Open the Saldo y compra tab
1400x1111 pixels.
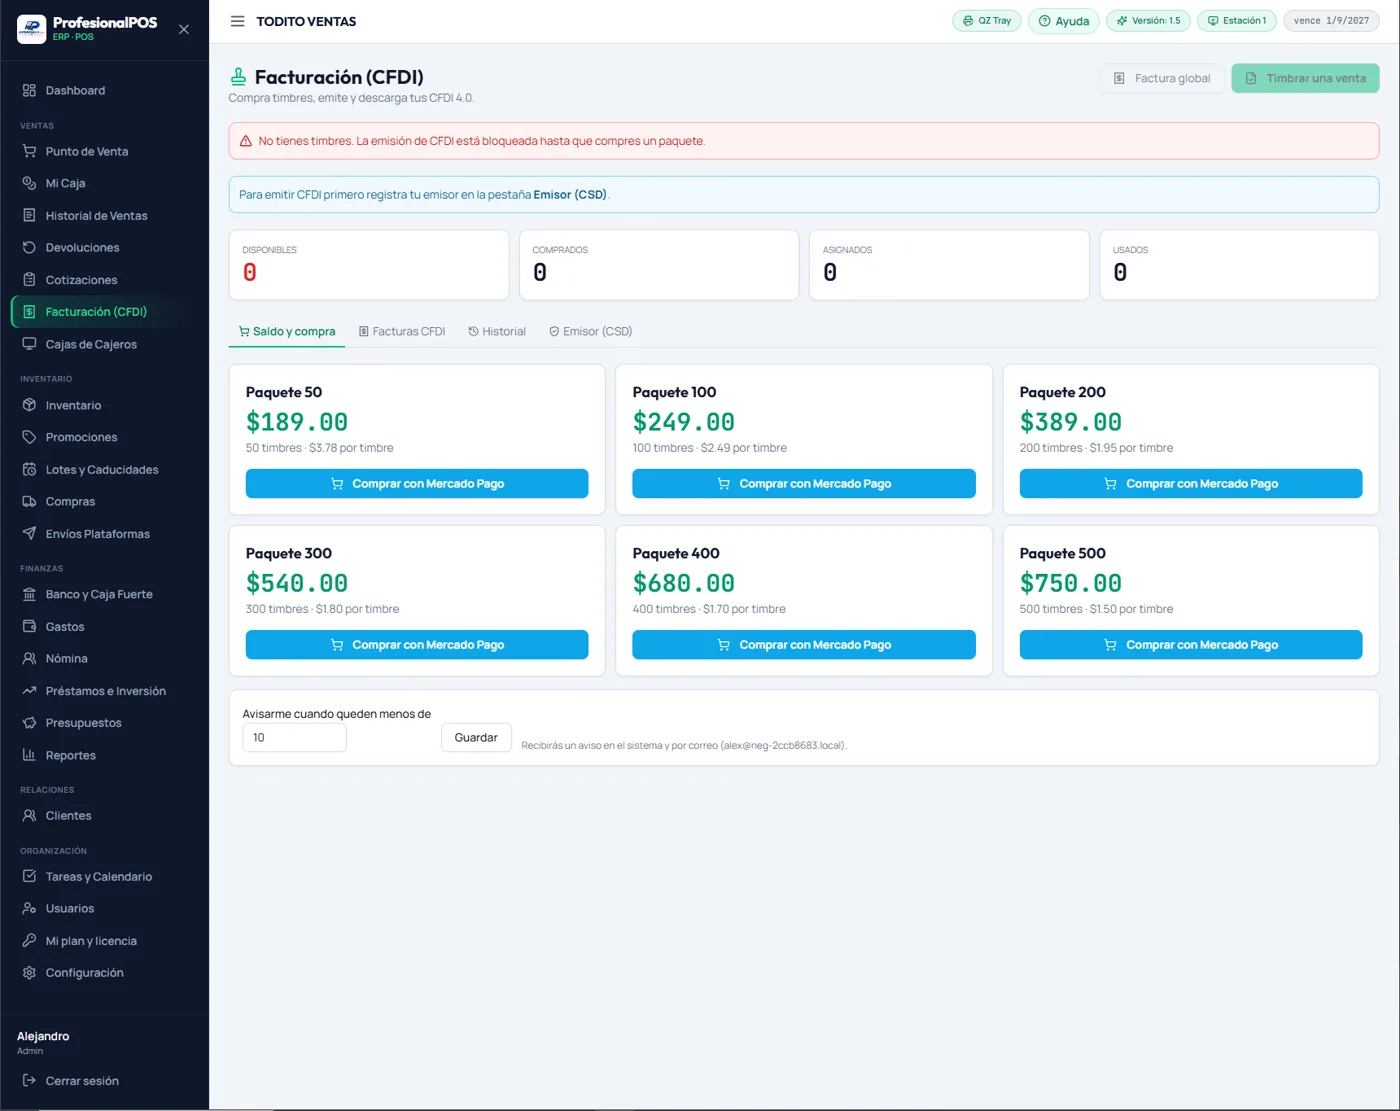(287, 331)
